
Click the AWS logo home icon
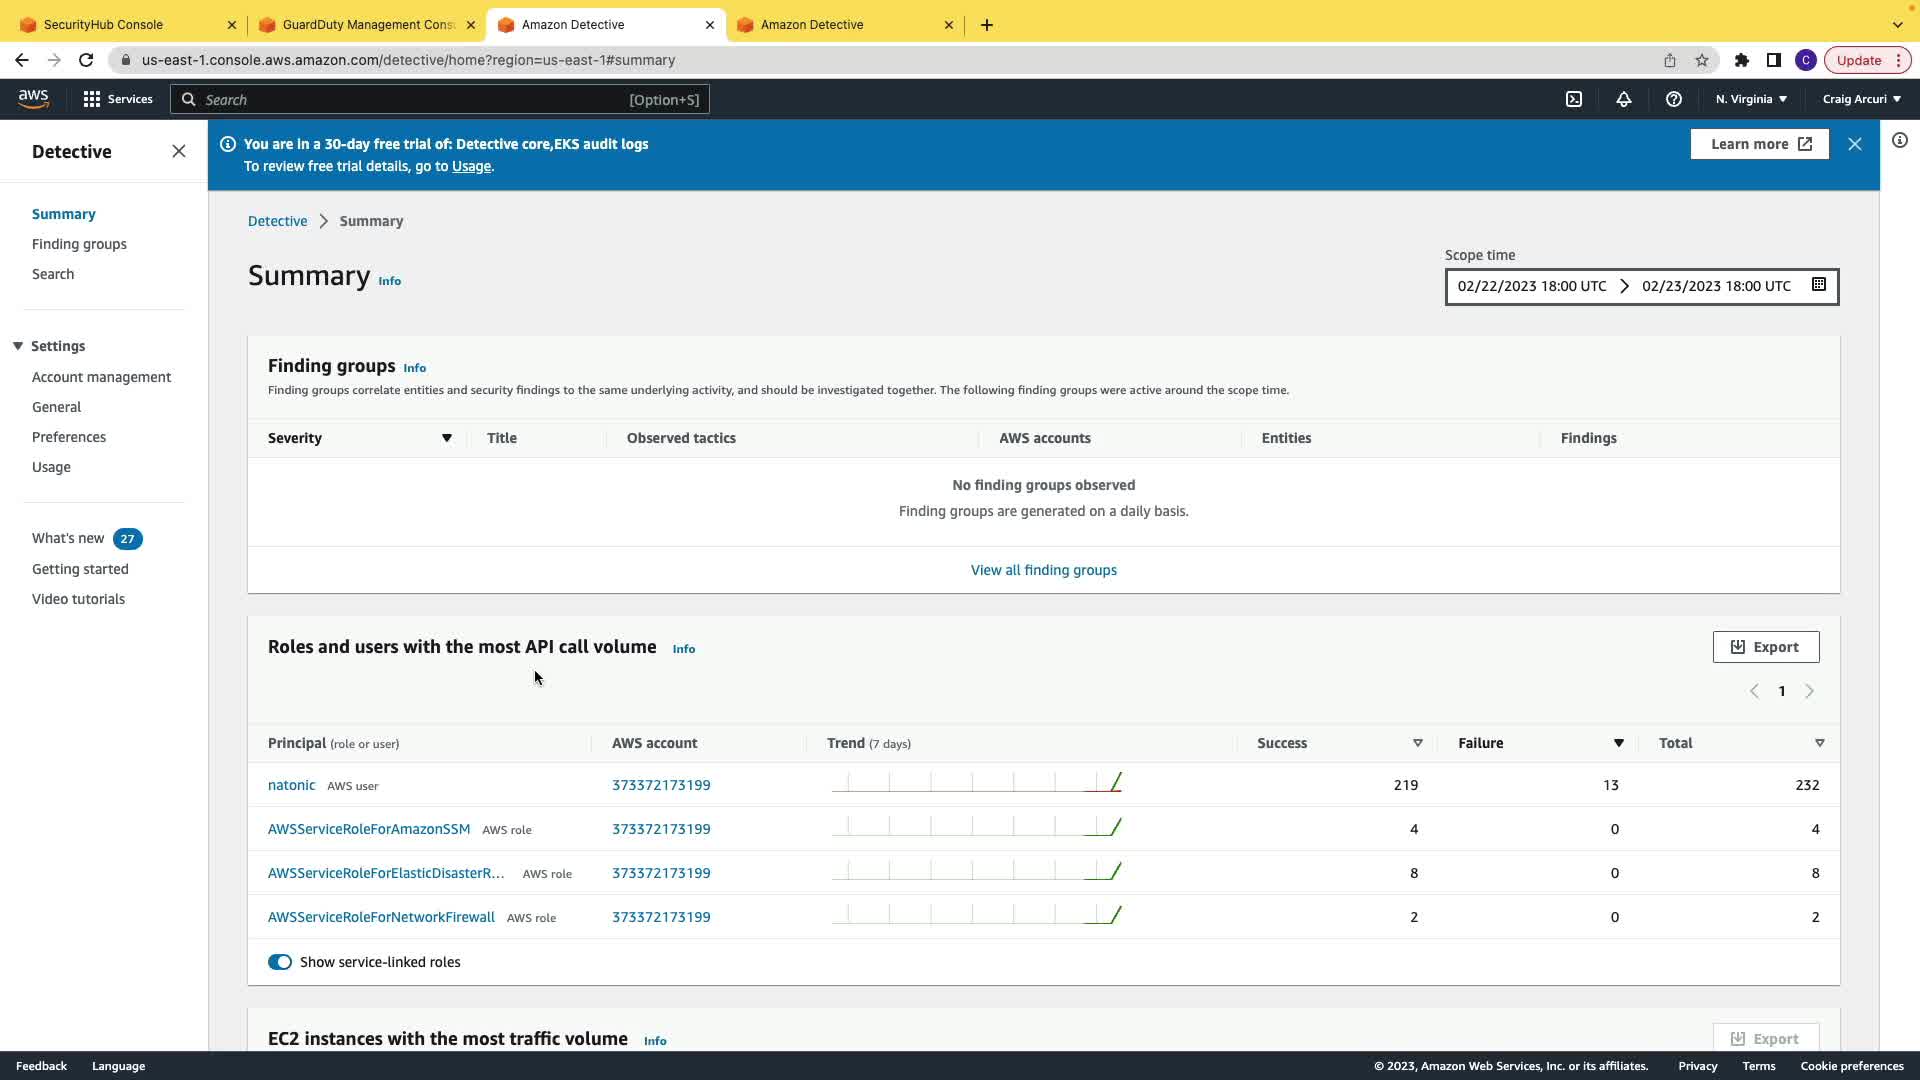[x=33, y=98]
